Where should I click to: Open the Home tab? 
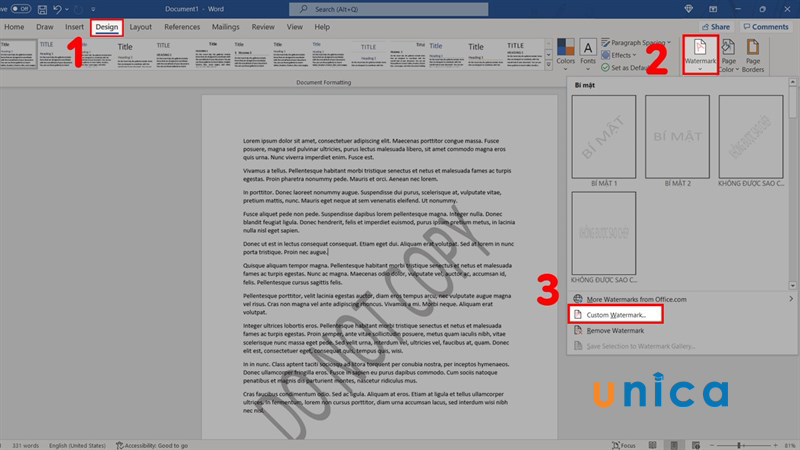[14, 27]
